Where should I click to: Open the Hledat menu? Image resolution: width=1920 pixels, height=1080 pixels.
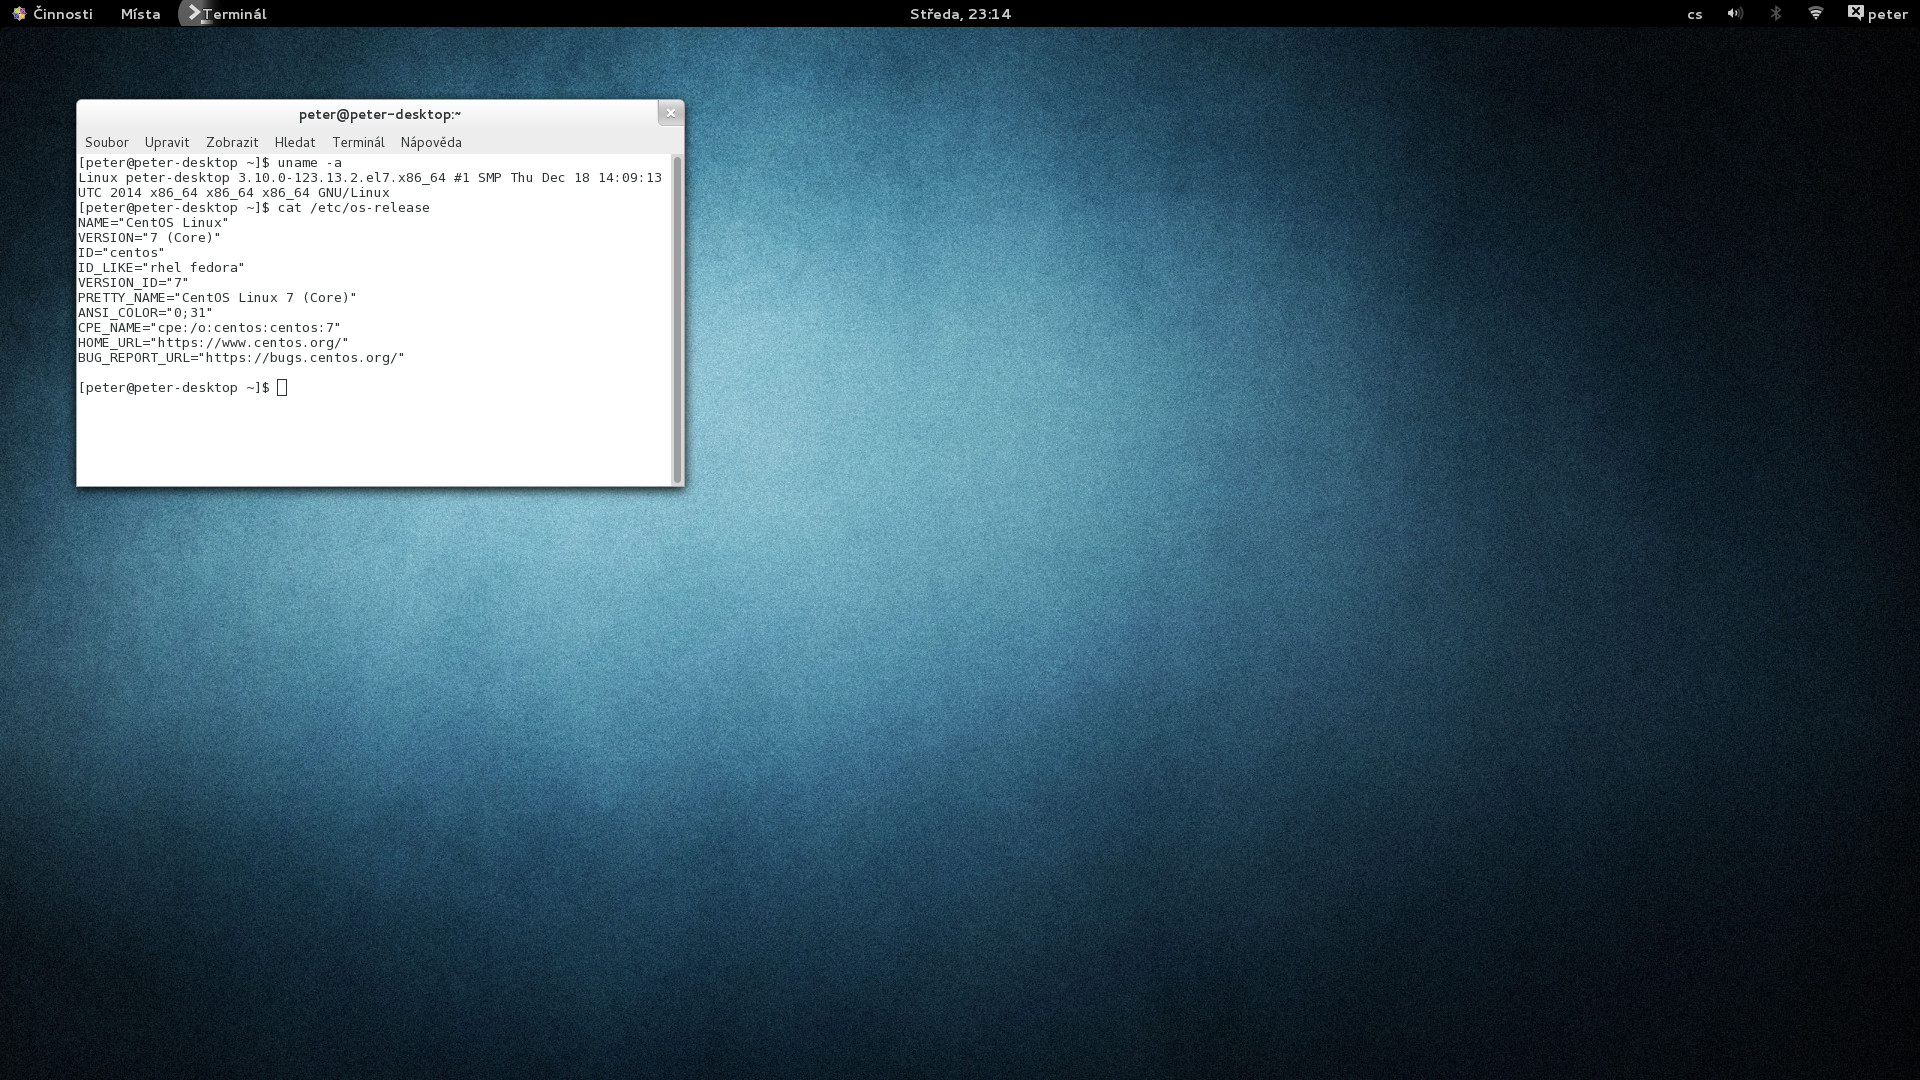pos(295,142)
